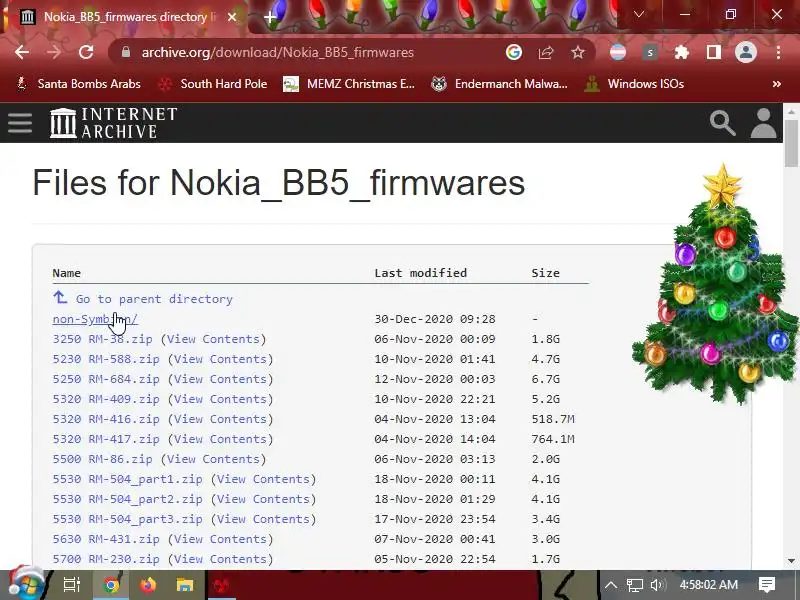
Task: Open the notification center icon
Action: click(x=766, y=585)
